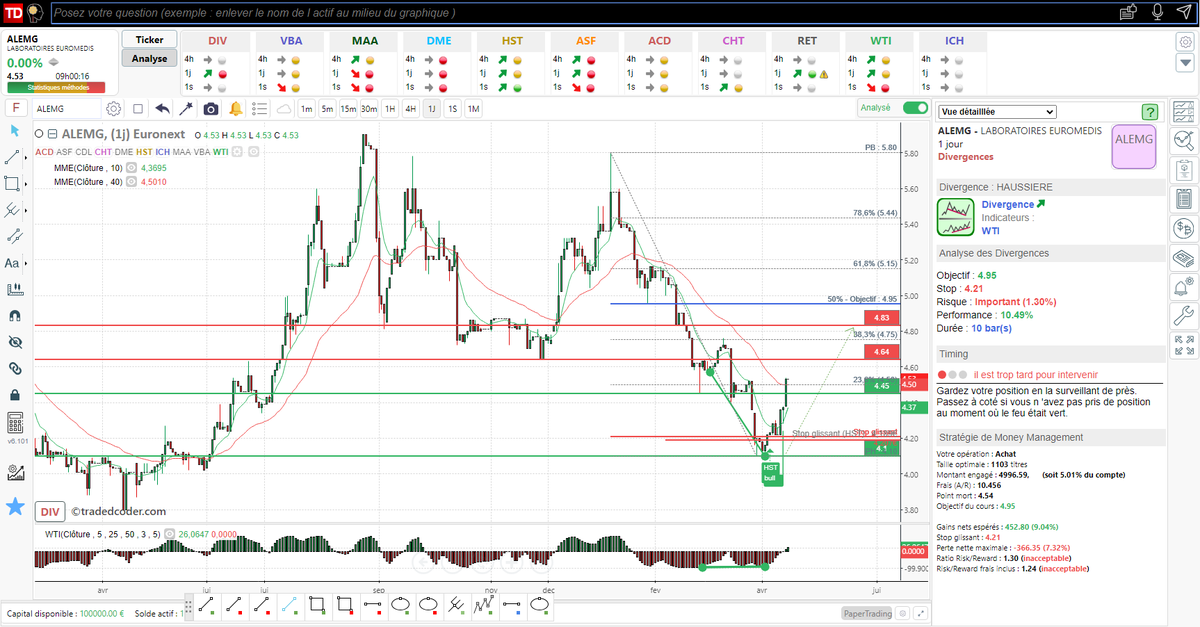Open the list view icon in chart toolbar

[x=260, y=109]
